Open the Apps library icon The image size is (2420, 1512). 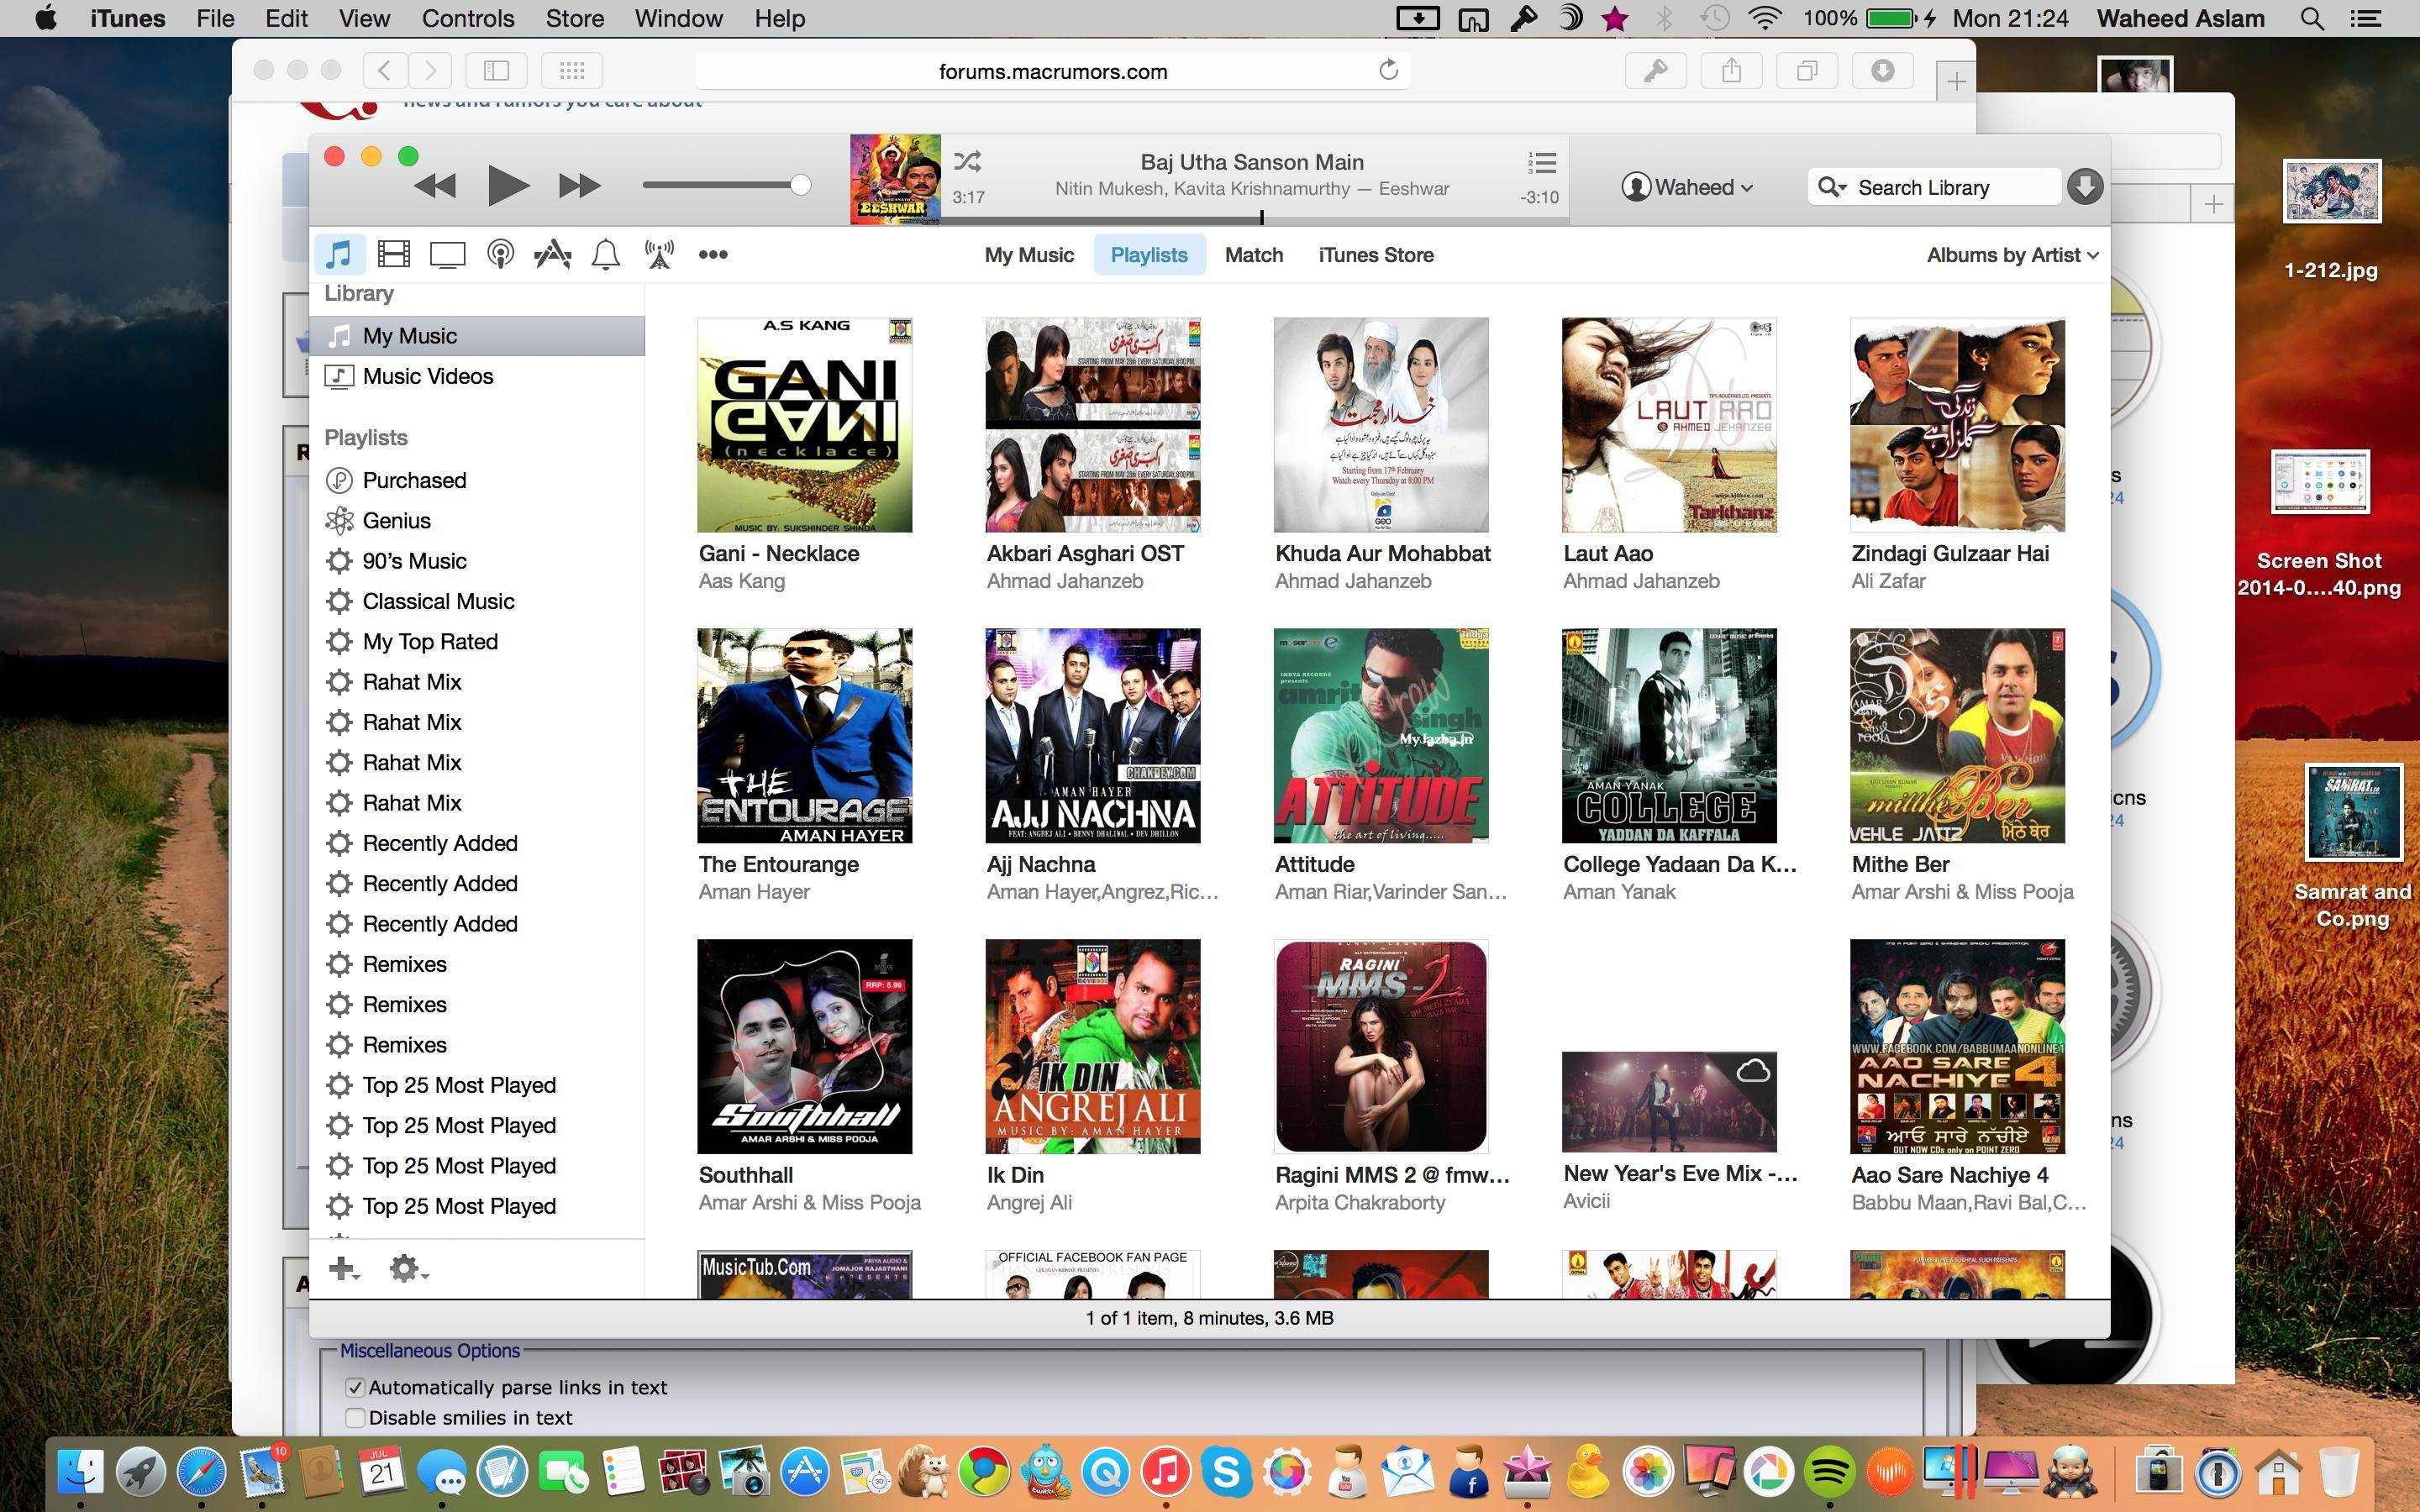point(553,254)
